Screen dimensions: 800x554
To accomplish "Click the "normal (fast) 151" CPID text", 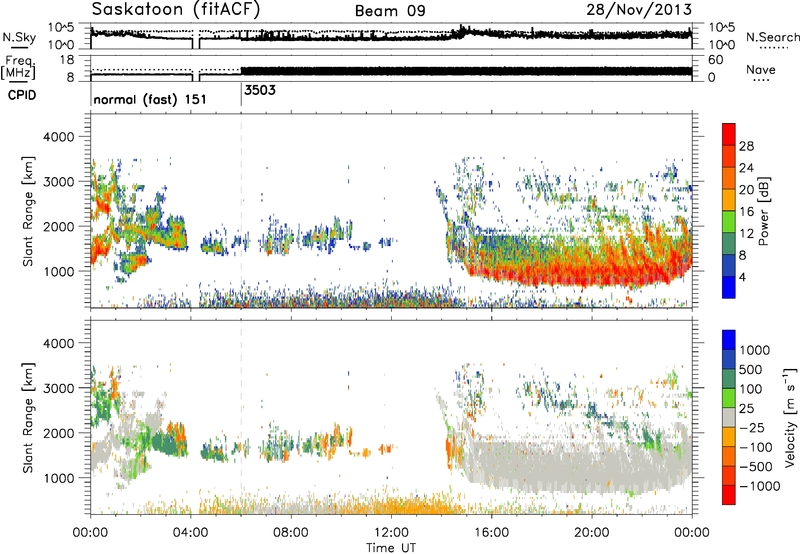I will coord(150,99).
